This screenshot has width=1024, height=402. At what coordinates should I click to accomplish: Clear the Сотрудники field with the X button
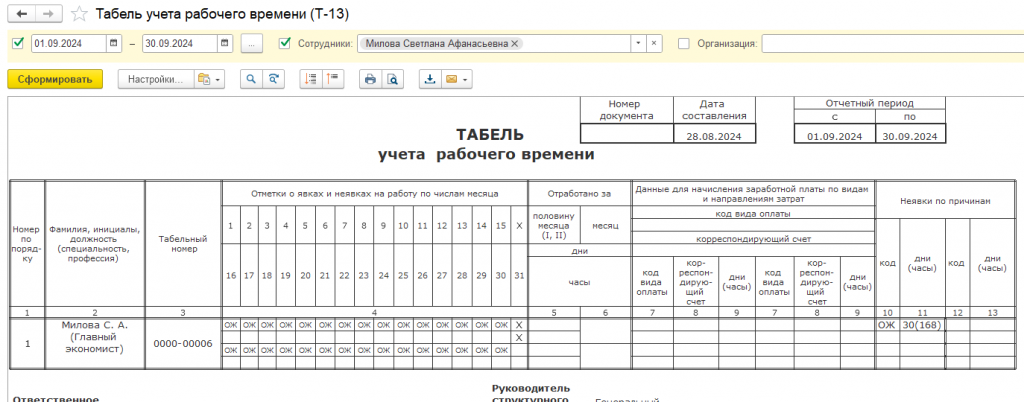click(x=654, y=44)
